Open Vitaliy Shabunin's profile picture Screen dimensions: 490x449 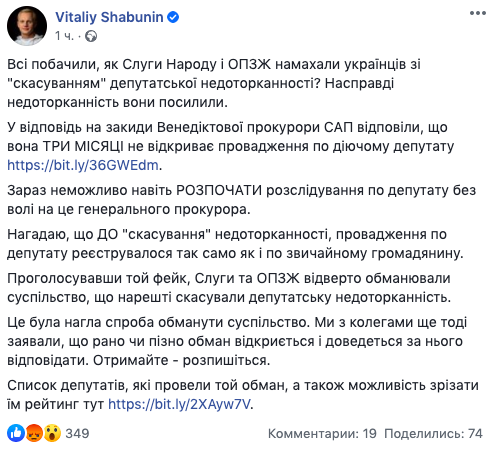pos(27,26)
